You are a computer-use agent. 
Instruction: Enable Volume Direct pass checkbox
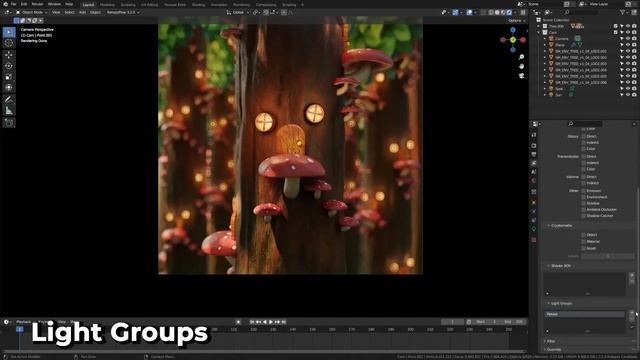click(584, 177)
